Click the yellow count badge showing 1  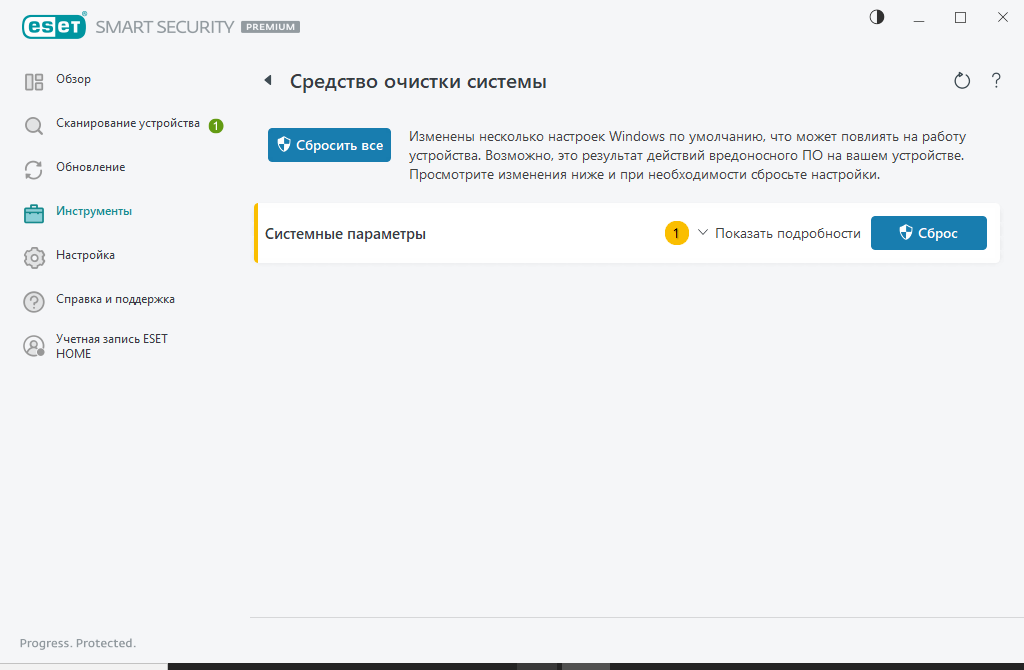[677, 233]
